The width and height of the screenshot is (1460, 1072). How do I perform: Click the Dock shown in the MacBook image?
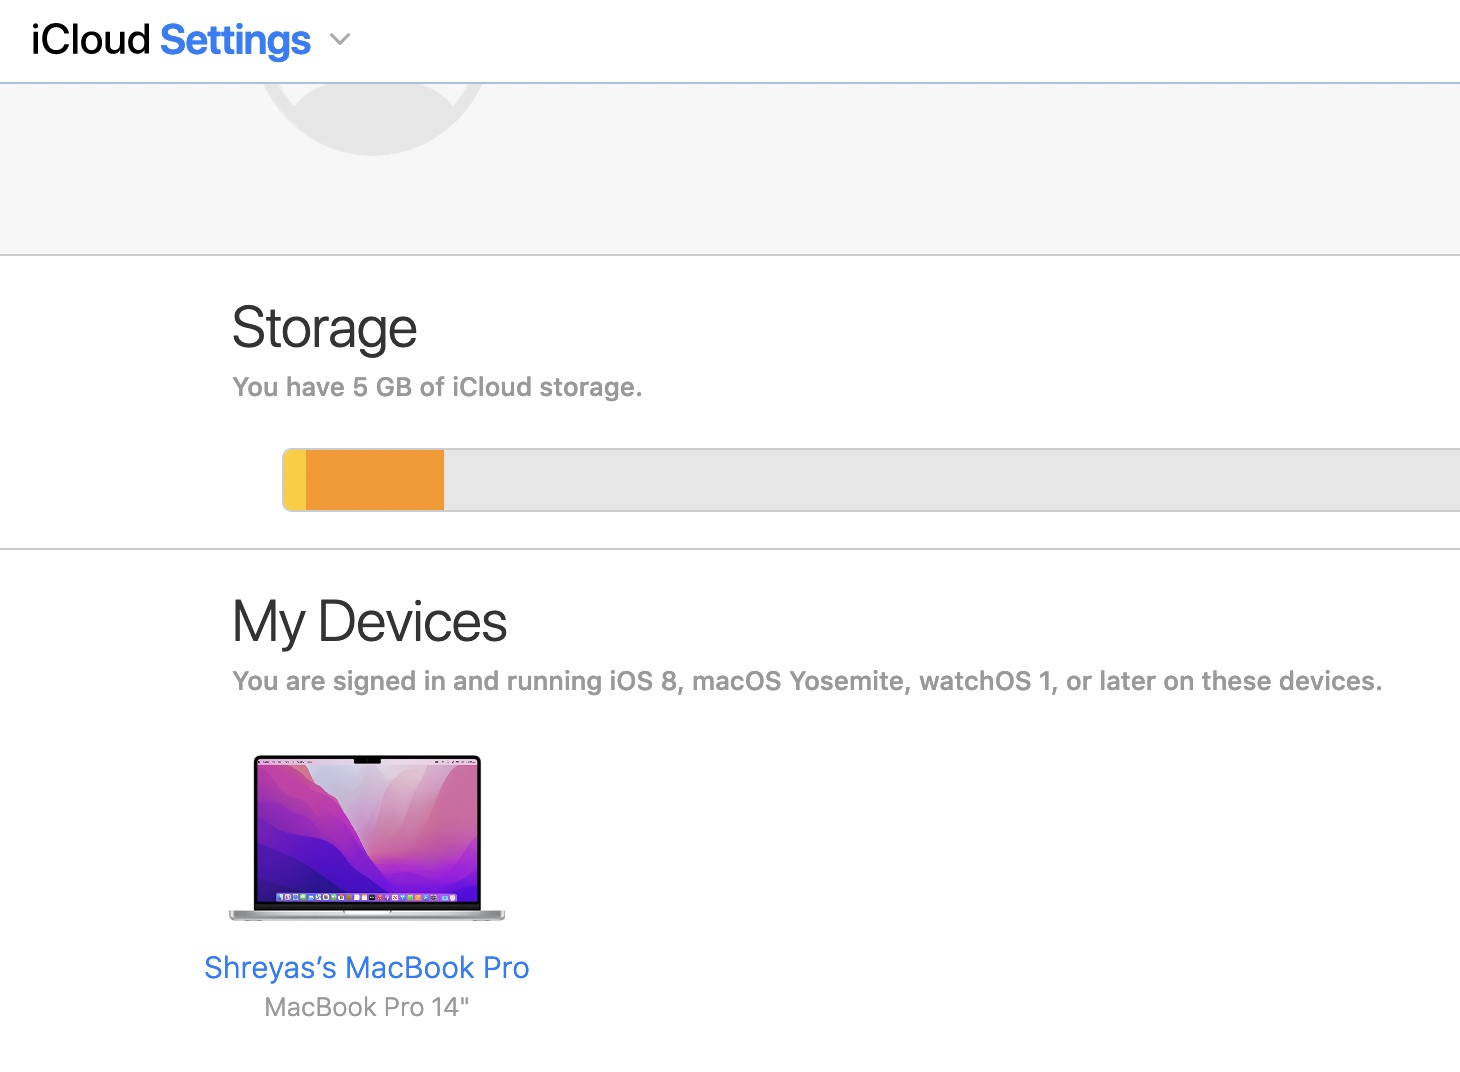click(367, 896)
